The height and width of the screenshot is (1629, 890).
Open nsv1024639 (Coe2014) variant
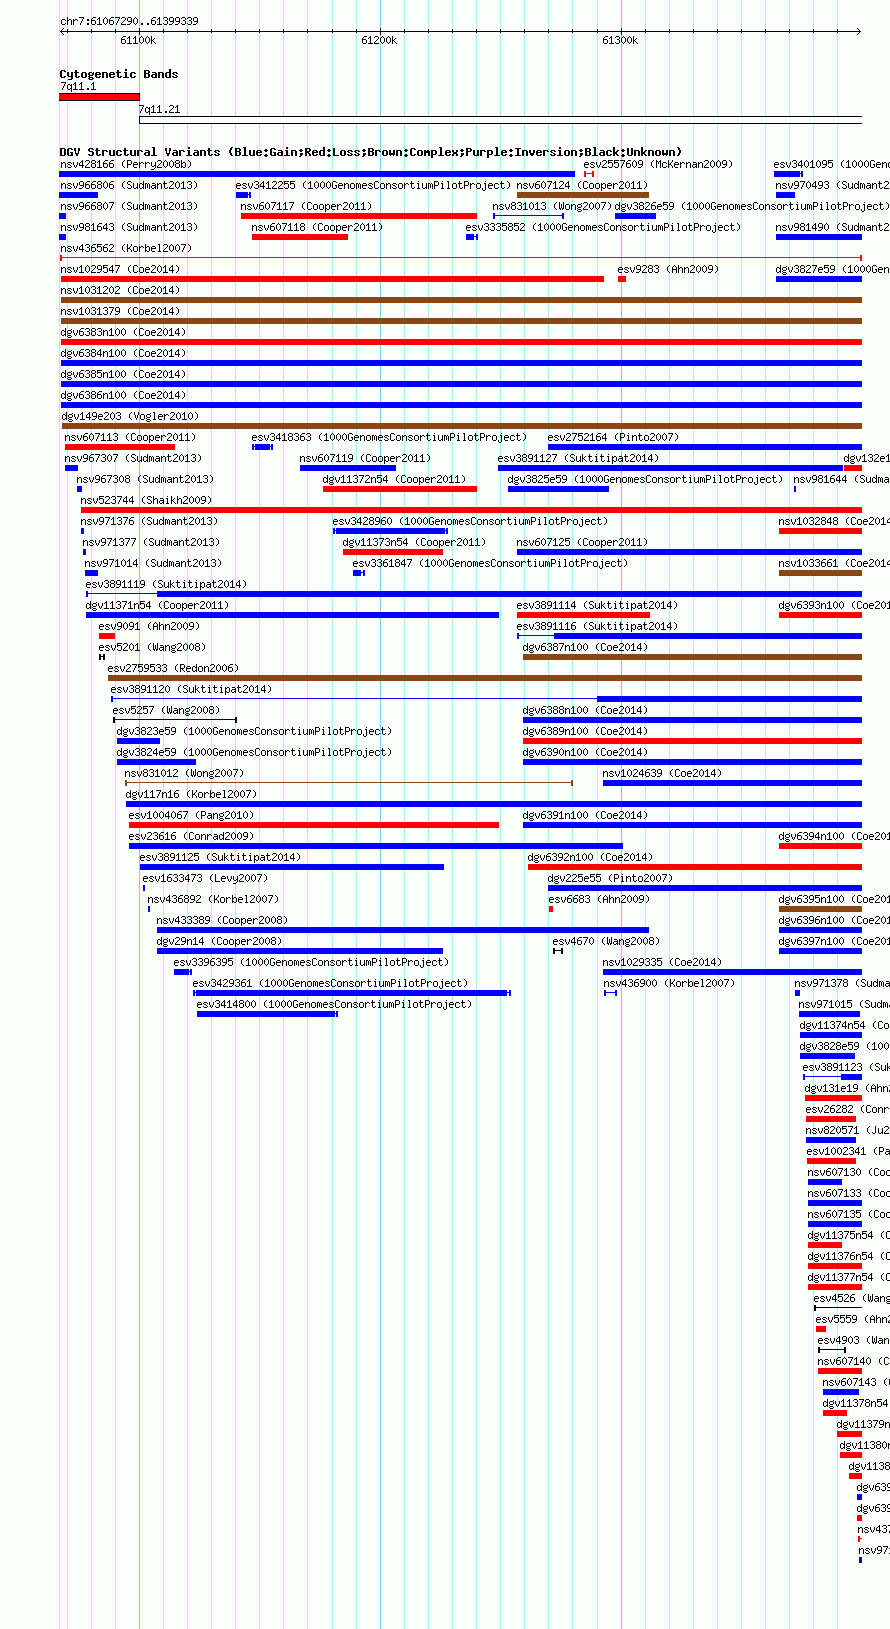pos(662,773)
